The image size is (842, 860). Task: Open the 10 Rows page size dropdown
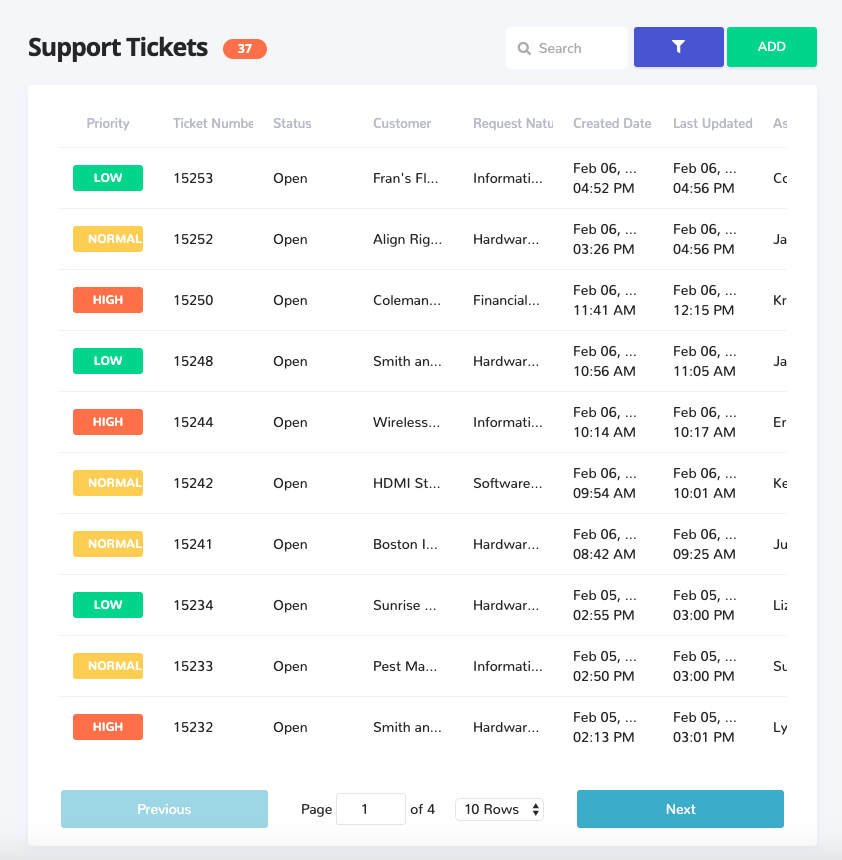[499, 810]
